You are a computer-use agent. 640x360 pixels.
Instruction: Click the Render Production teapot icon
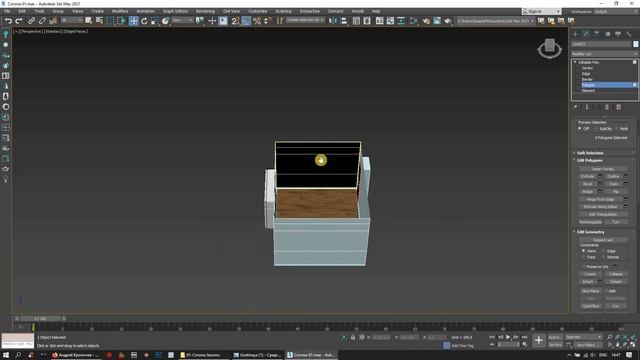(448, 21)
